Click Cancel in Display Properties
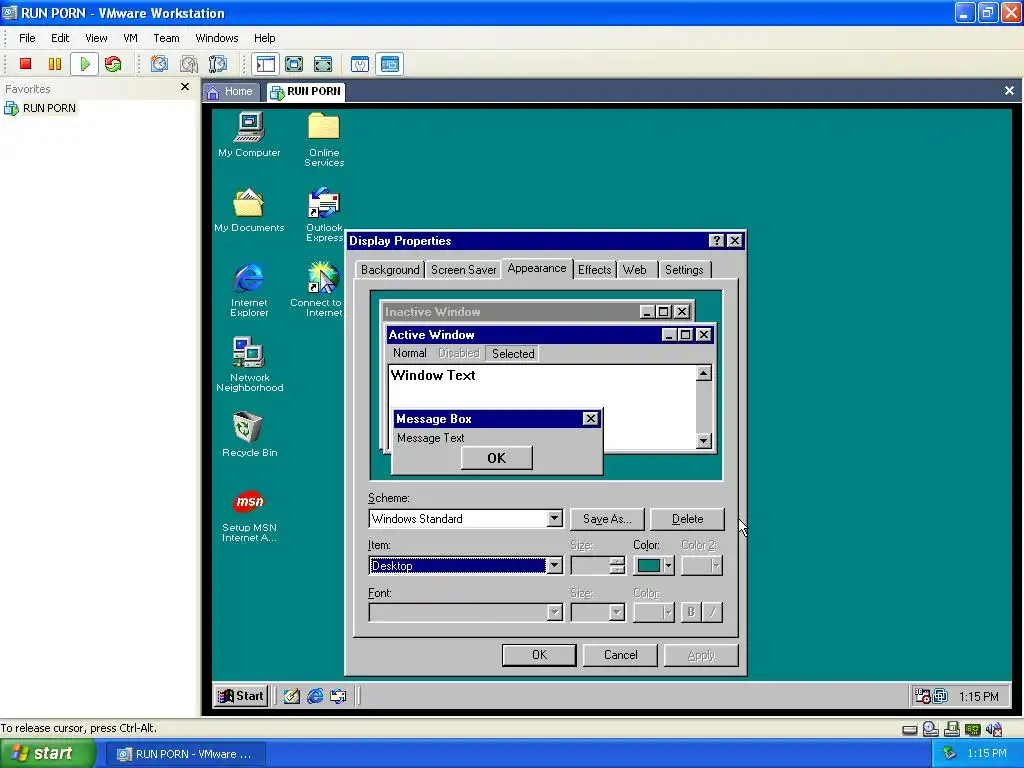 620,655
